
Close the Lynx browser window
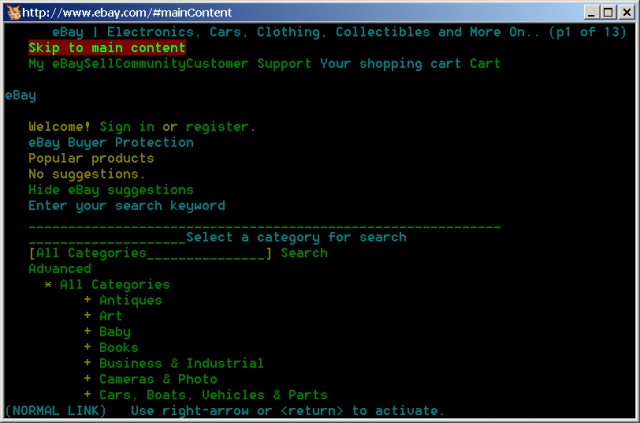[x=627, y=13]
